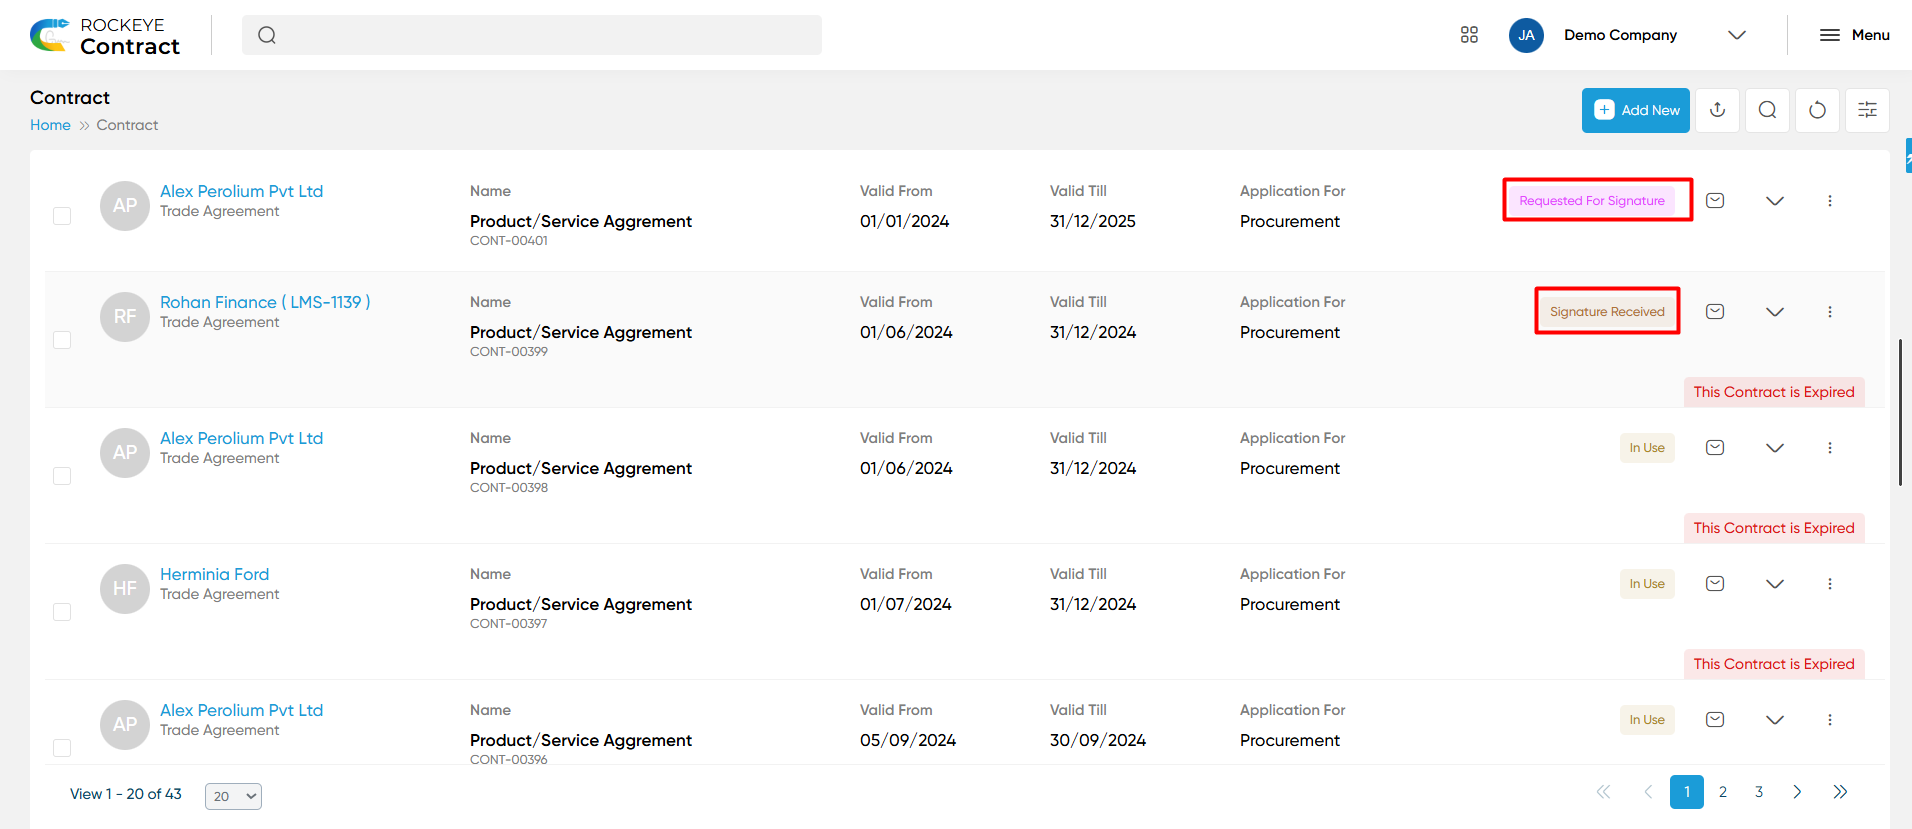Click mail icon on CONT-00401 row
The height and width of the screenshot is (829, 1912).
point(1715,201)
